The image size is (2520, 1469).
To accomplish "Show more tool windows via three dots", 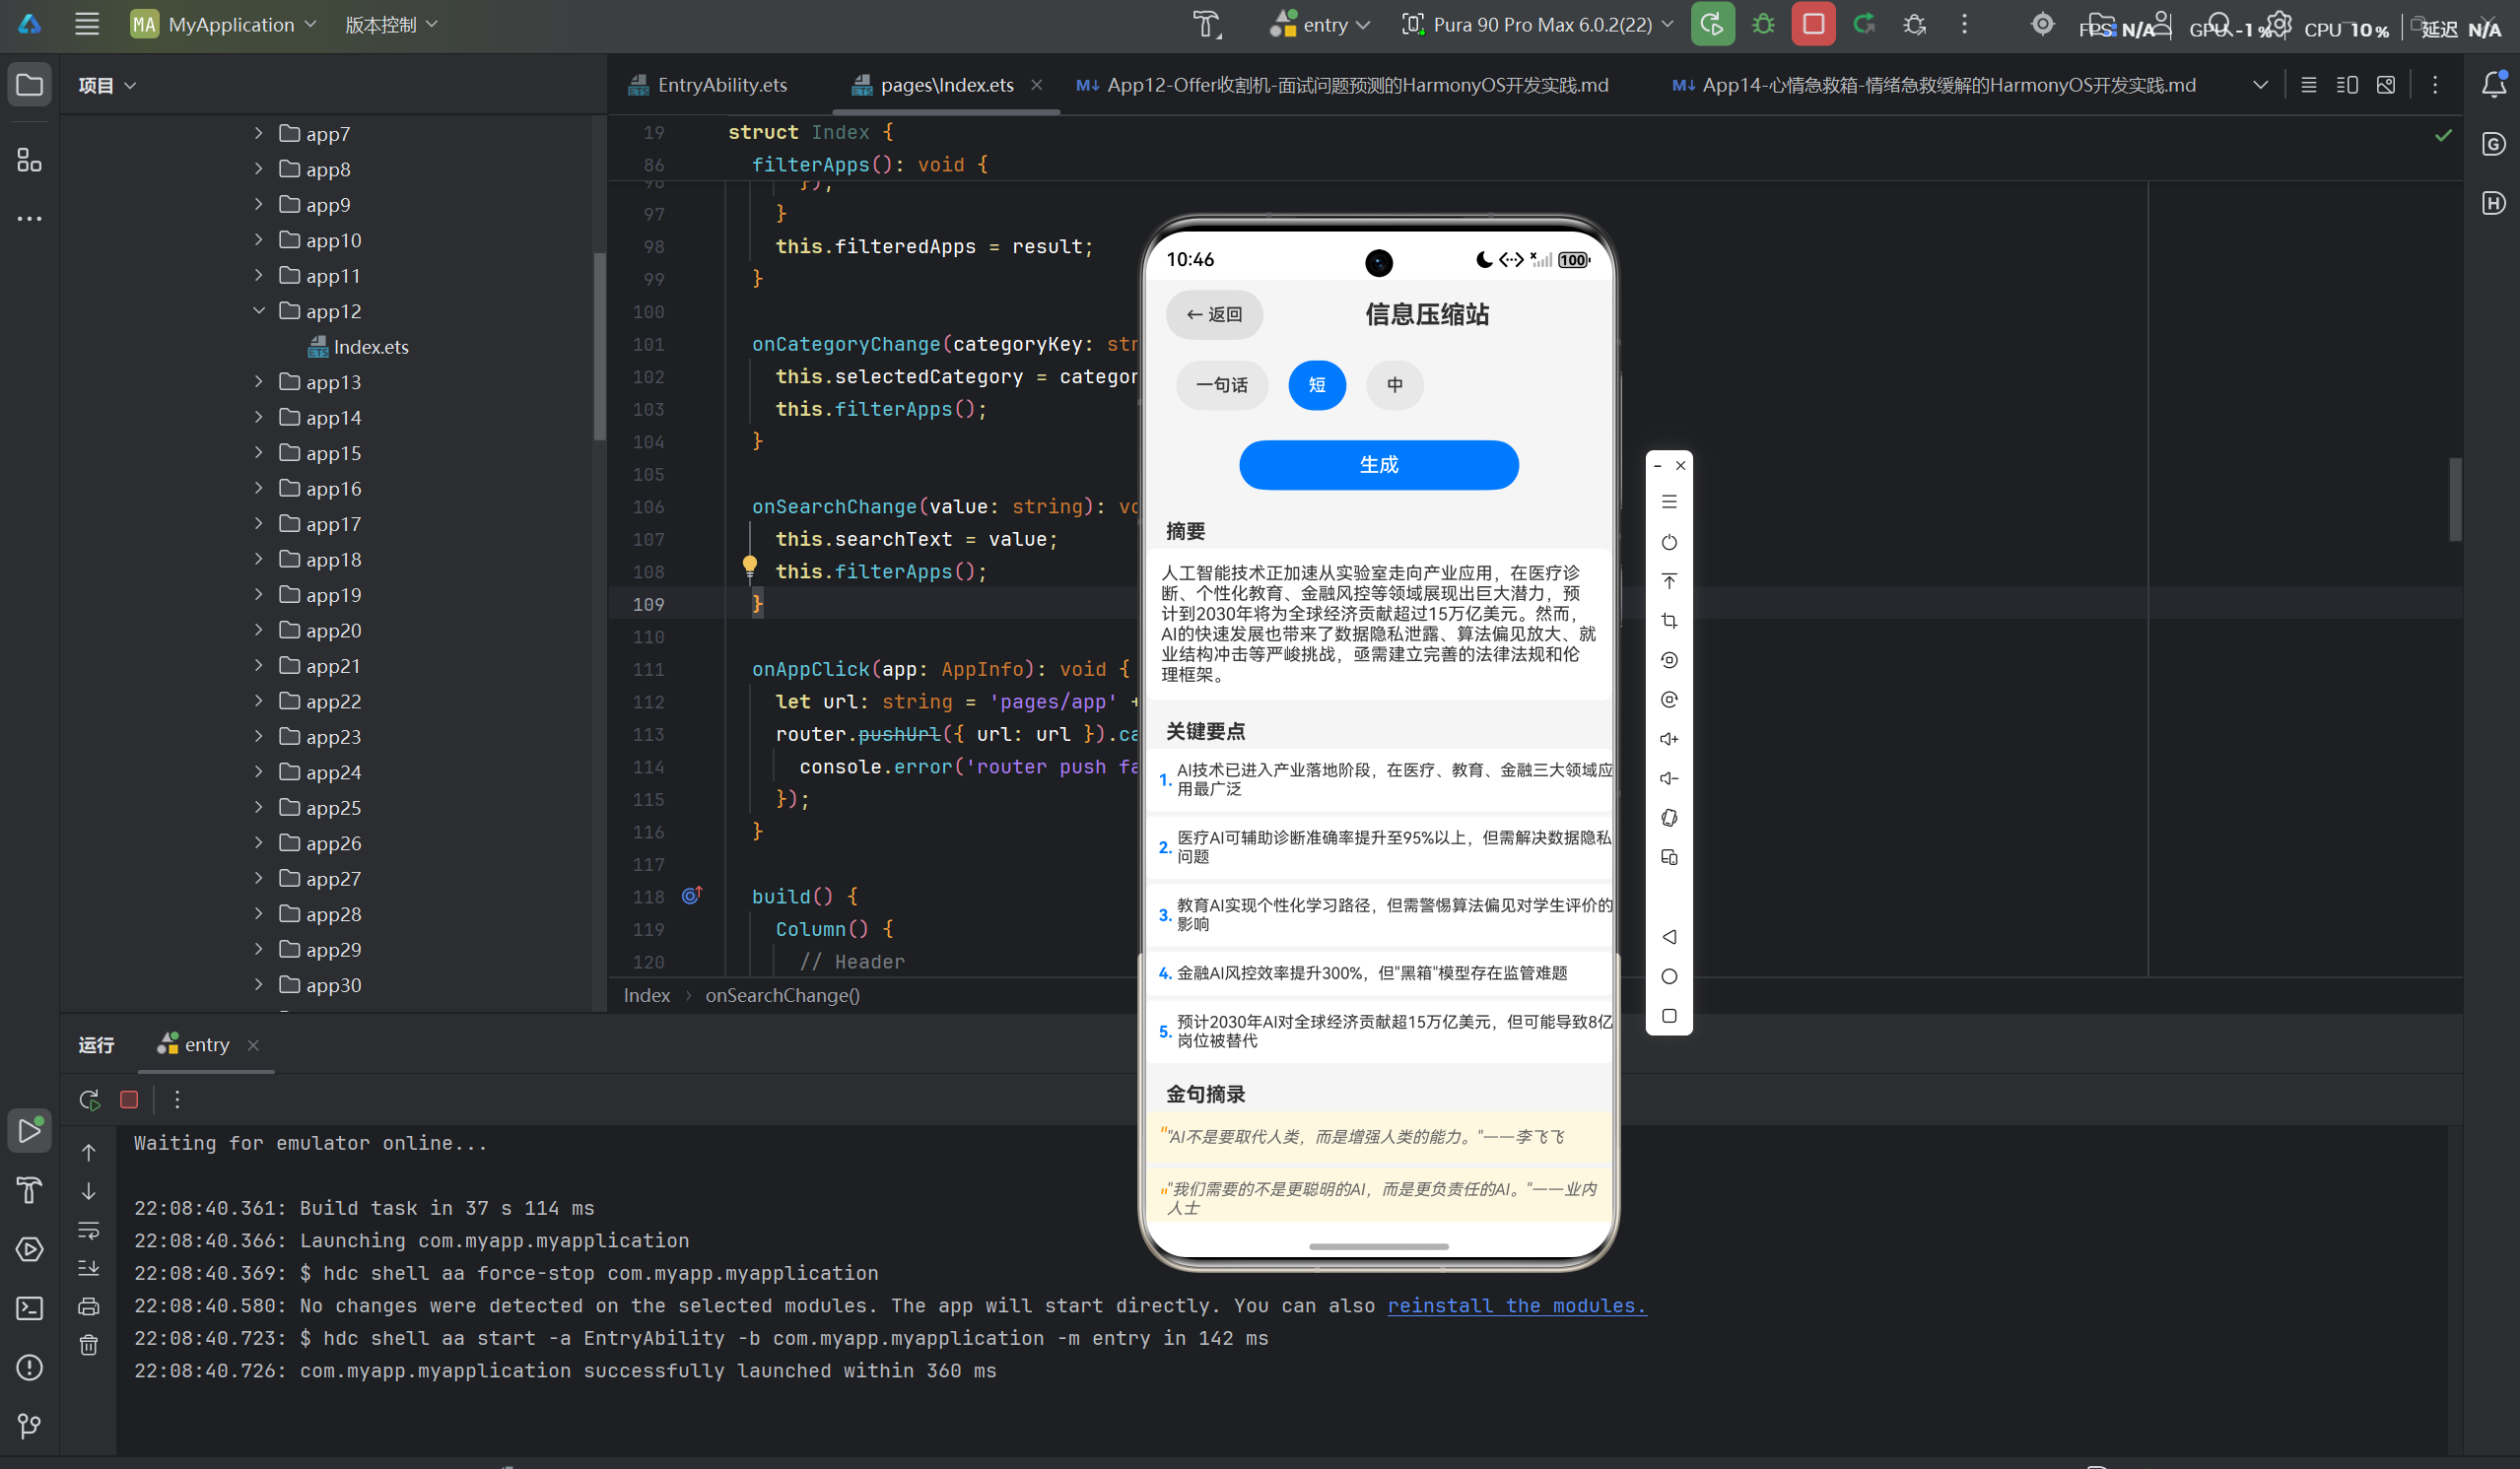I will (x=29, y=218).
